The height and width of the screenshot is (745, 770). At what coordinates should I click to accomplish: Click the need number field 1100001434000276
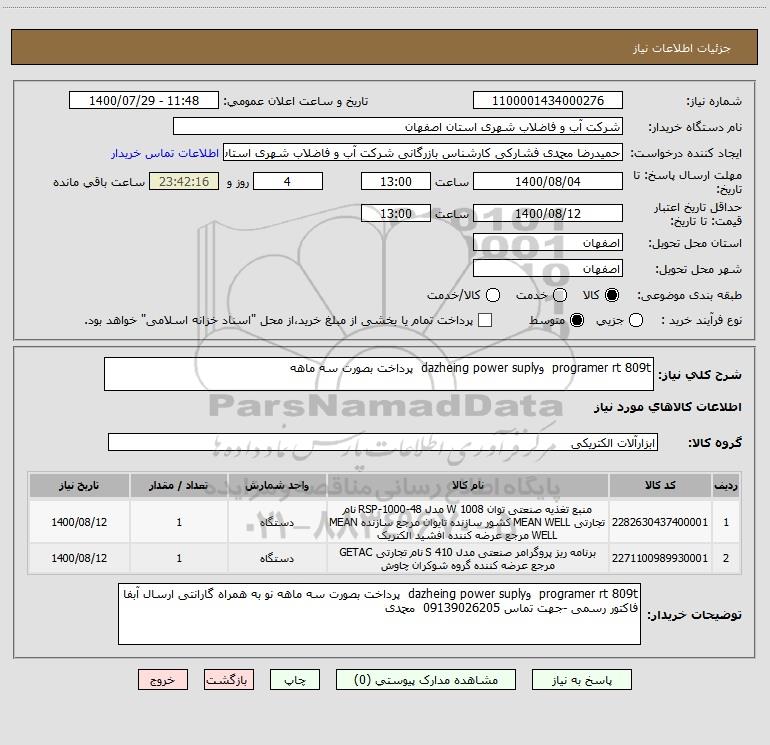[x=548, y=100]
